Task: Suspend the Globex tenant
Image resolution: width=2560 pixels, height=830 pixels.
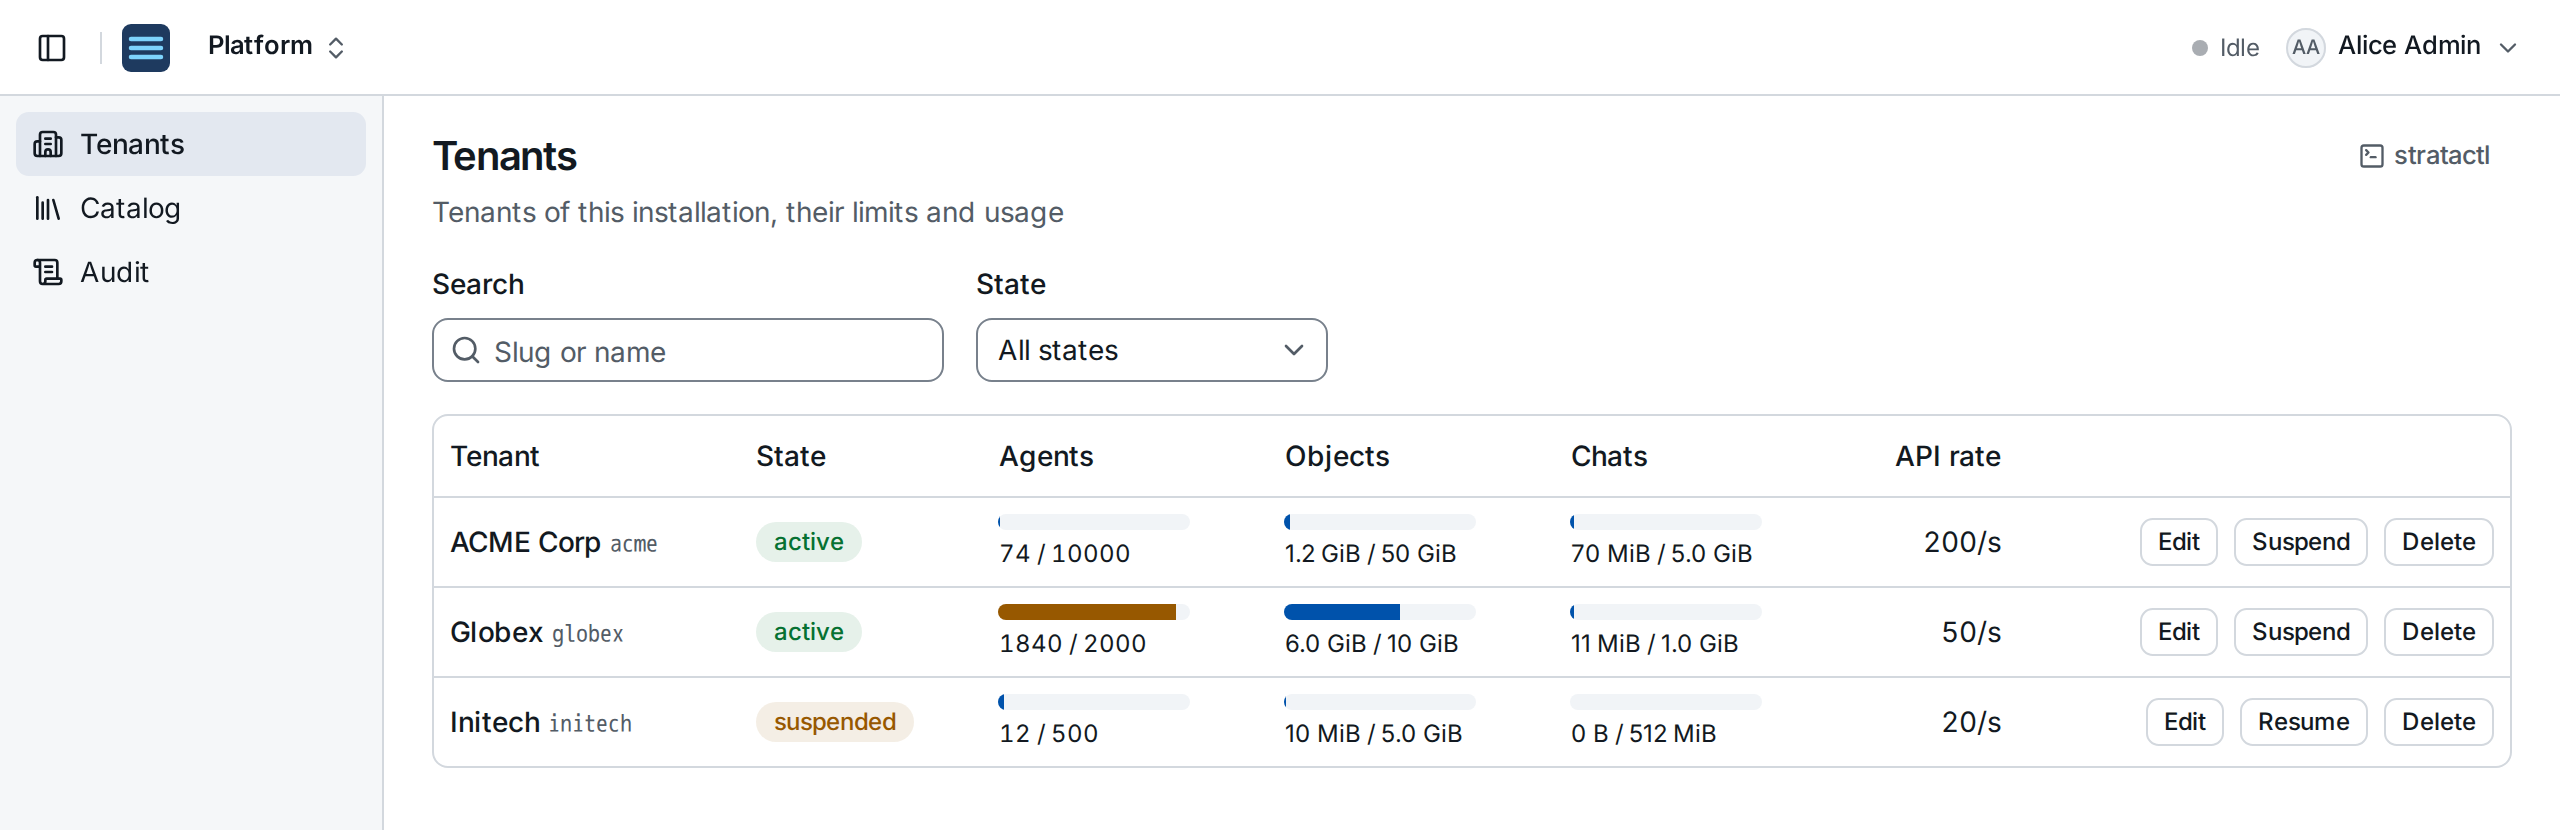Action: pos(2300,632)
